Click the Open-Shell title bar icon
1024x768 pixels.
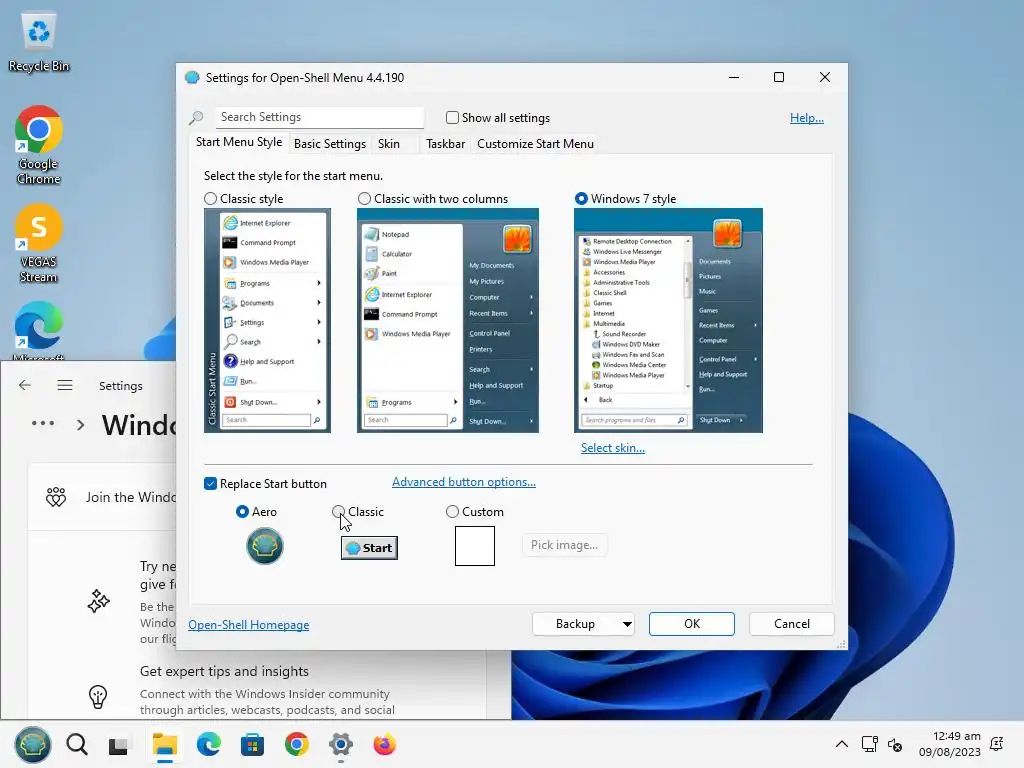192,78
